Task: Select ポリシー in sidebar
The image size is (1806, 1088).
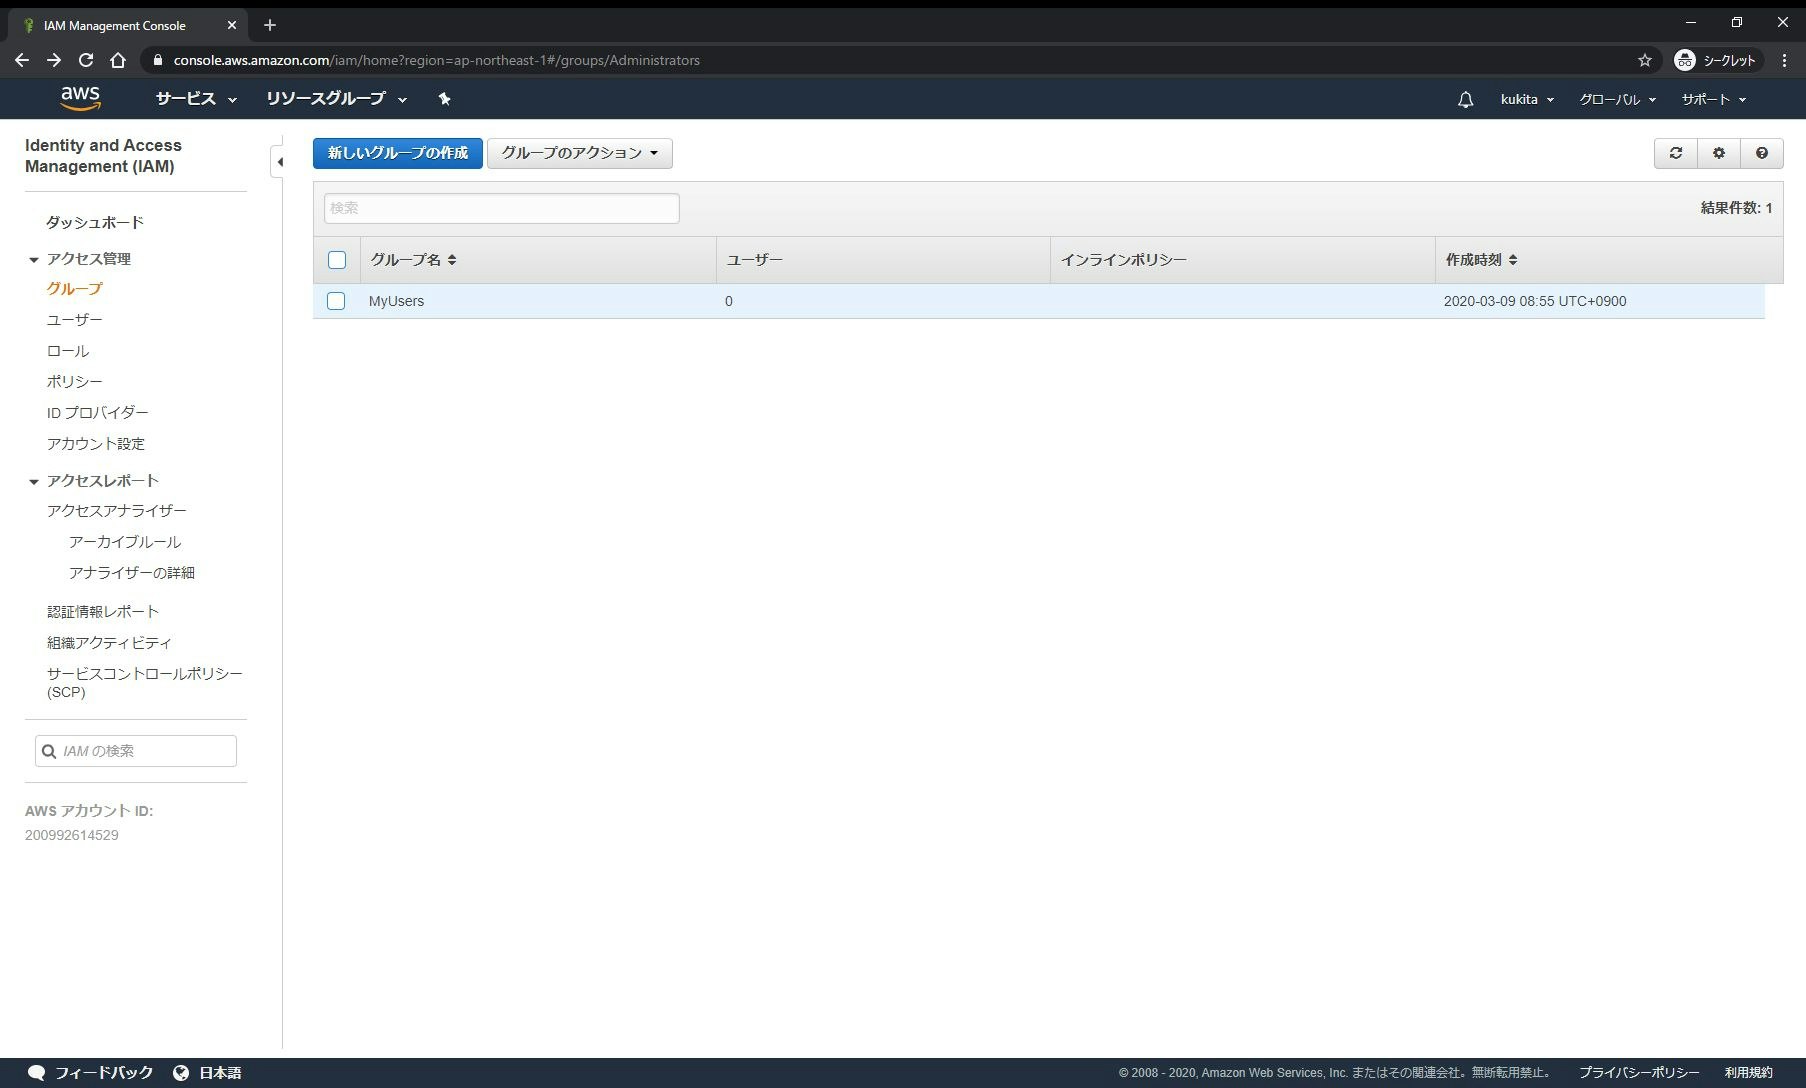Action: (x=75, y=382)
